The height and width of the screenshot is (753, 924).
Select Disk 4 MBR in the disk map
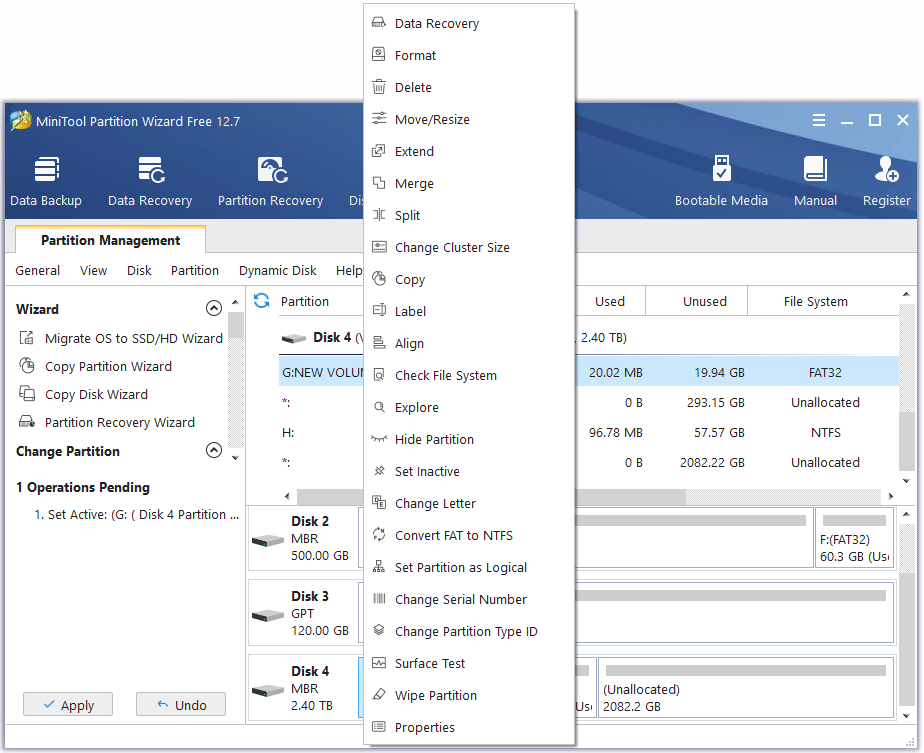304,688
